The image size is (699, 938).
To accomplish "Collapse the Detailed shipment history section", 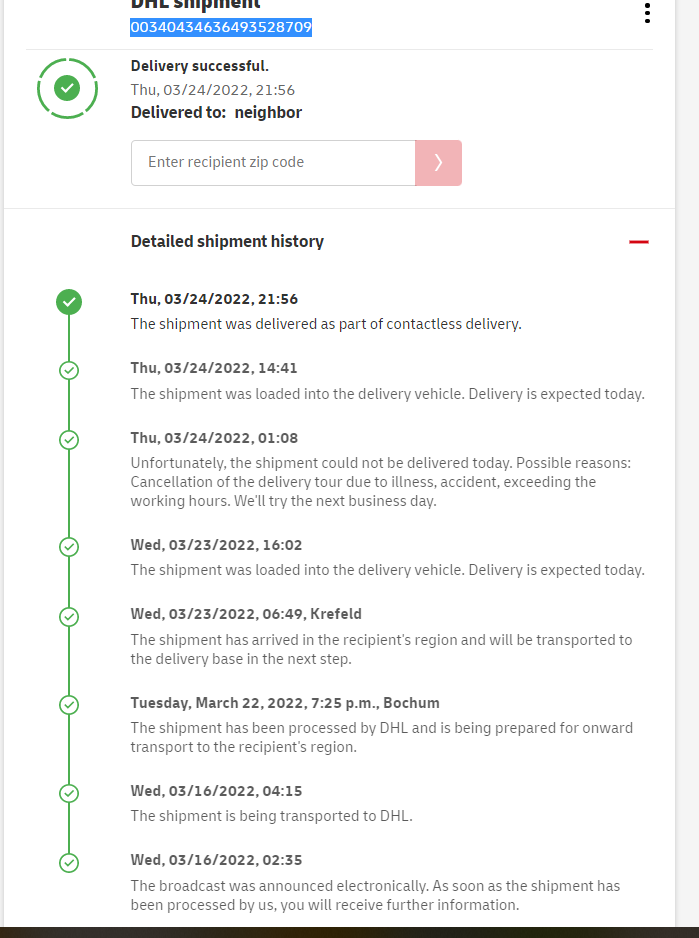I will [638, 242].
